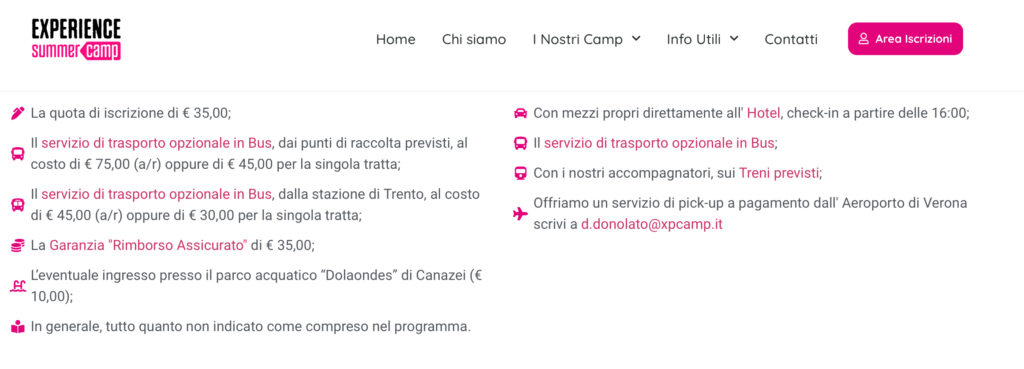
Task: Click the swimmer icon beside parco acquatico Dolaondes
Action: pyautogui.click(x=18, y=286)
